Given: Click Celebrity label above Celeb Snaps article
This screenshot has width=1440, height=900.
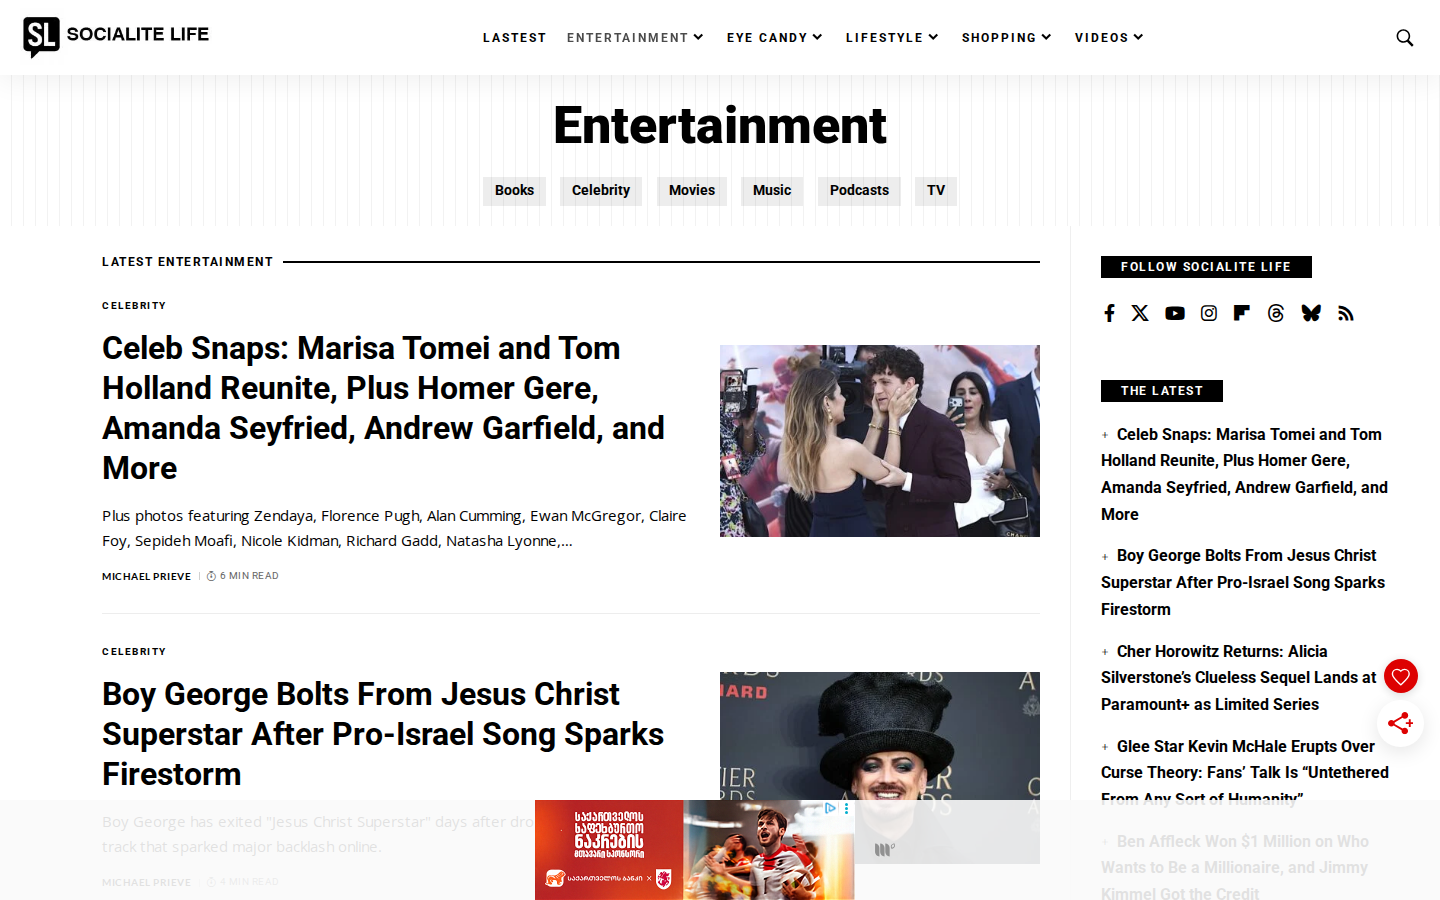Looking at the screenshot, I should [134, 306].
